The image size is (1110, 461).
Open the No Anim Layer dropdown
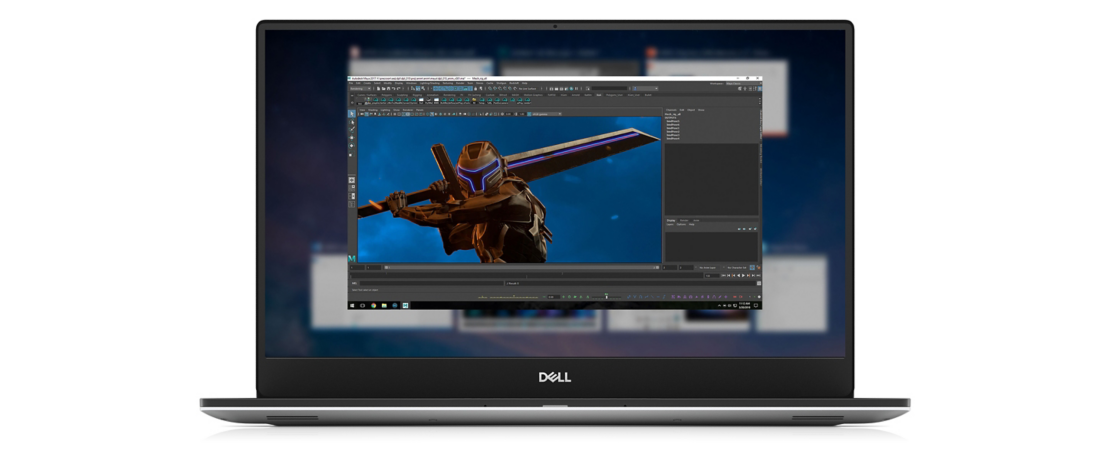[707, 268]
